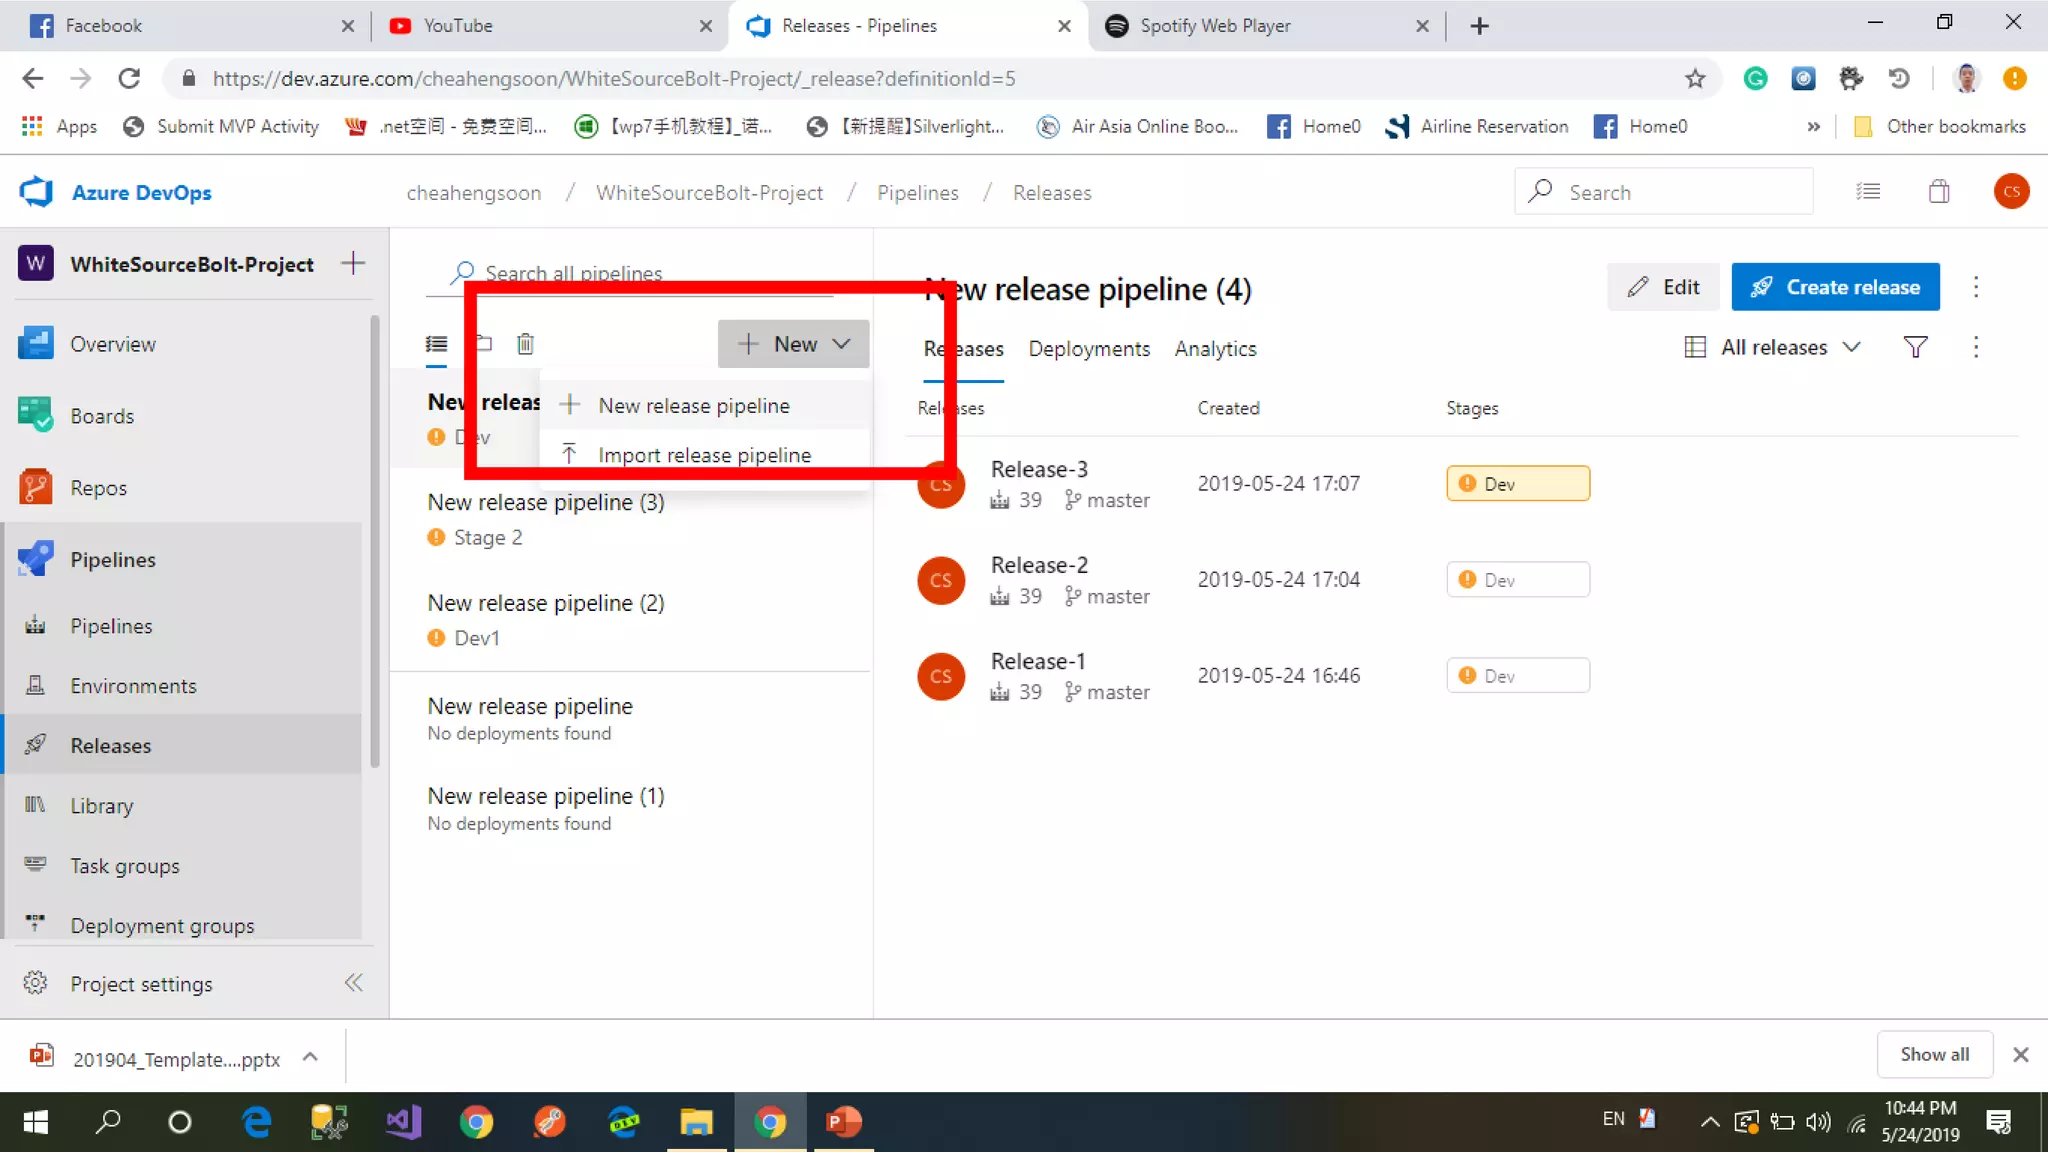Select New release pipeline menu option
Viewport: 2048px width, 1152px height.
click(694, 406)
